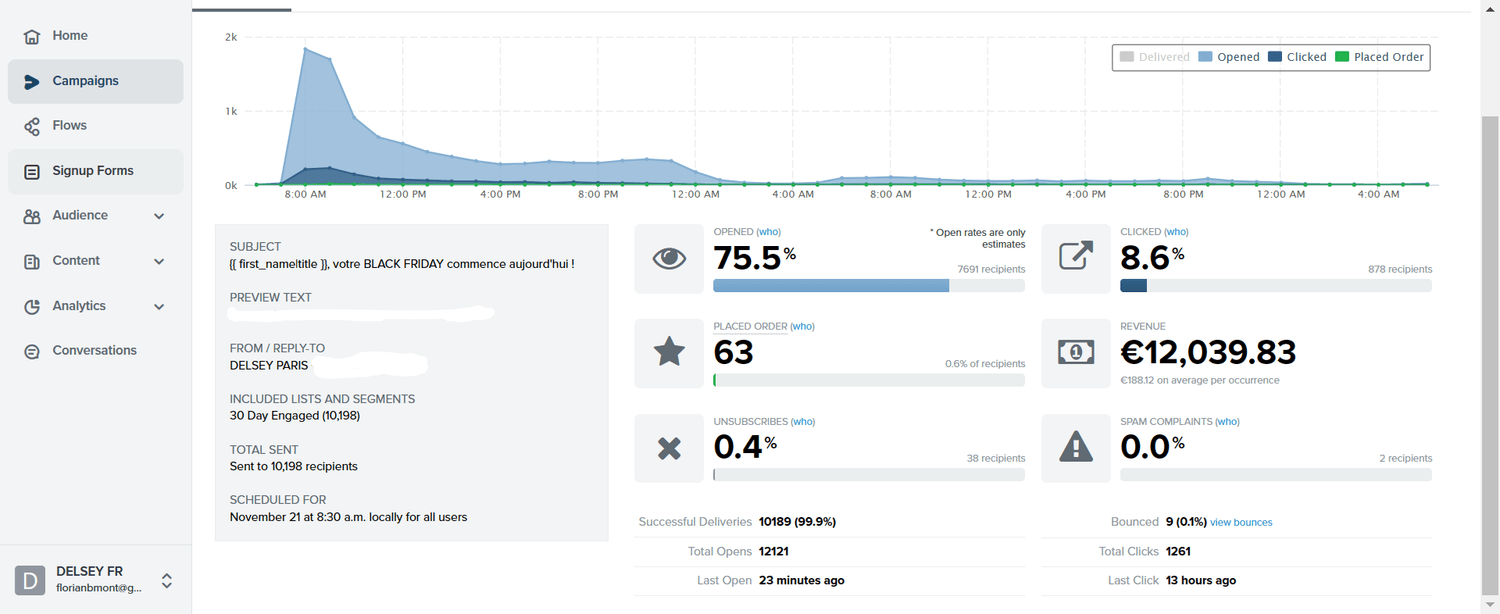Click the Flows icon in sidebar
Image resolution: width=1500 pixels, height=614 pixels.
[x=32, y=126]
